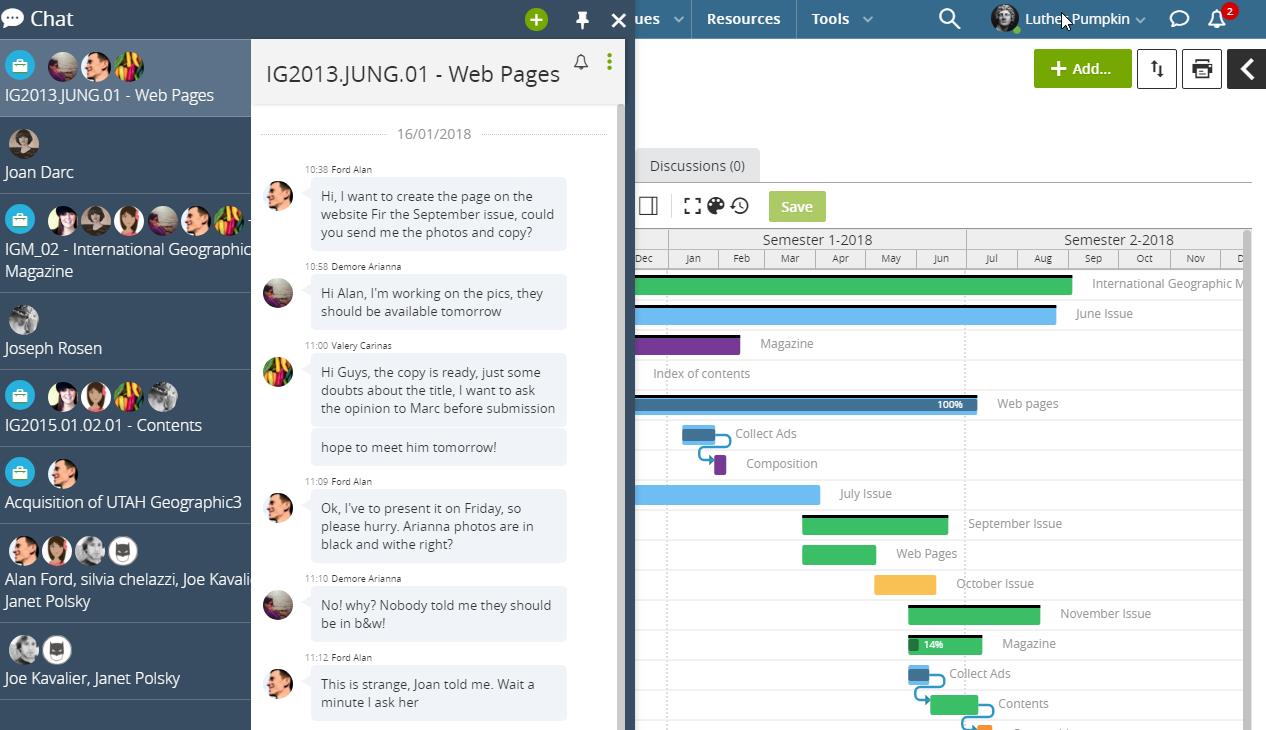Toggle the split-panel view icon near Save
1266x730 pixels.
[x=648, y=206]
